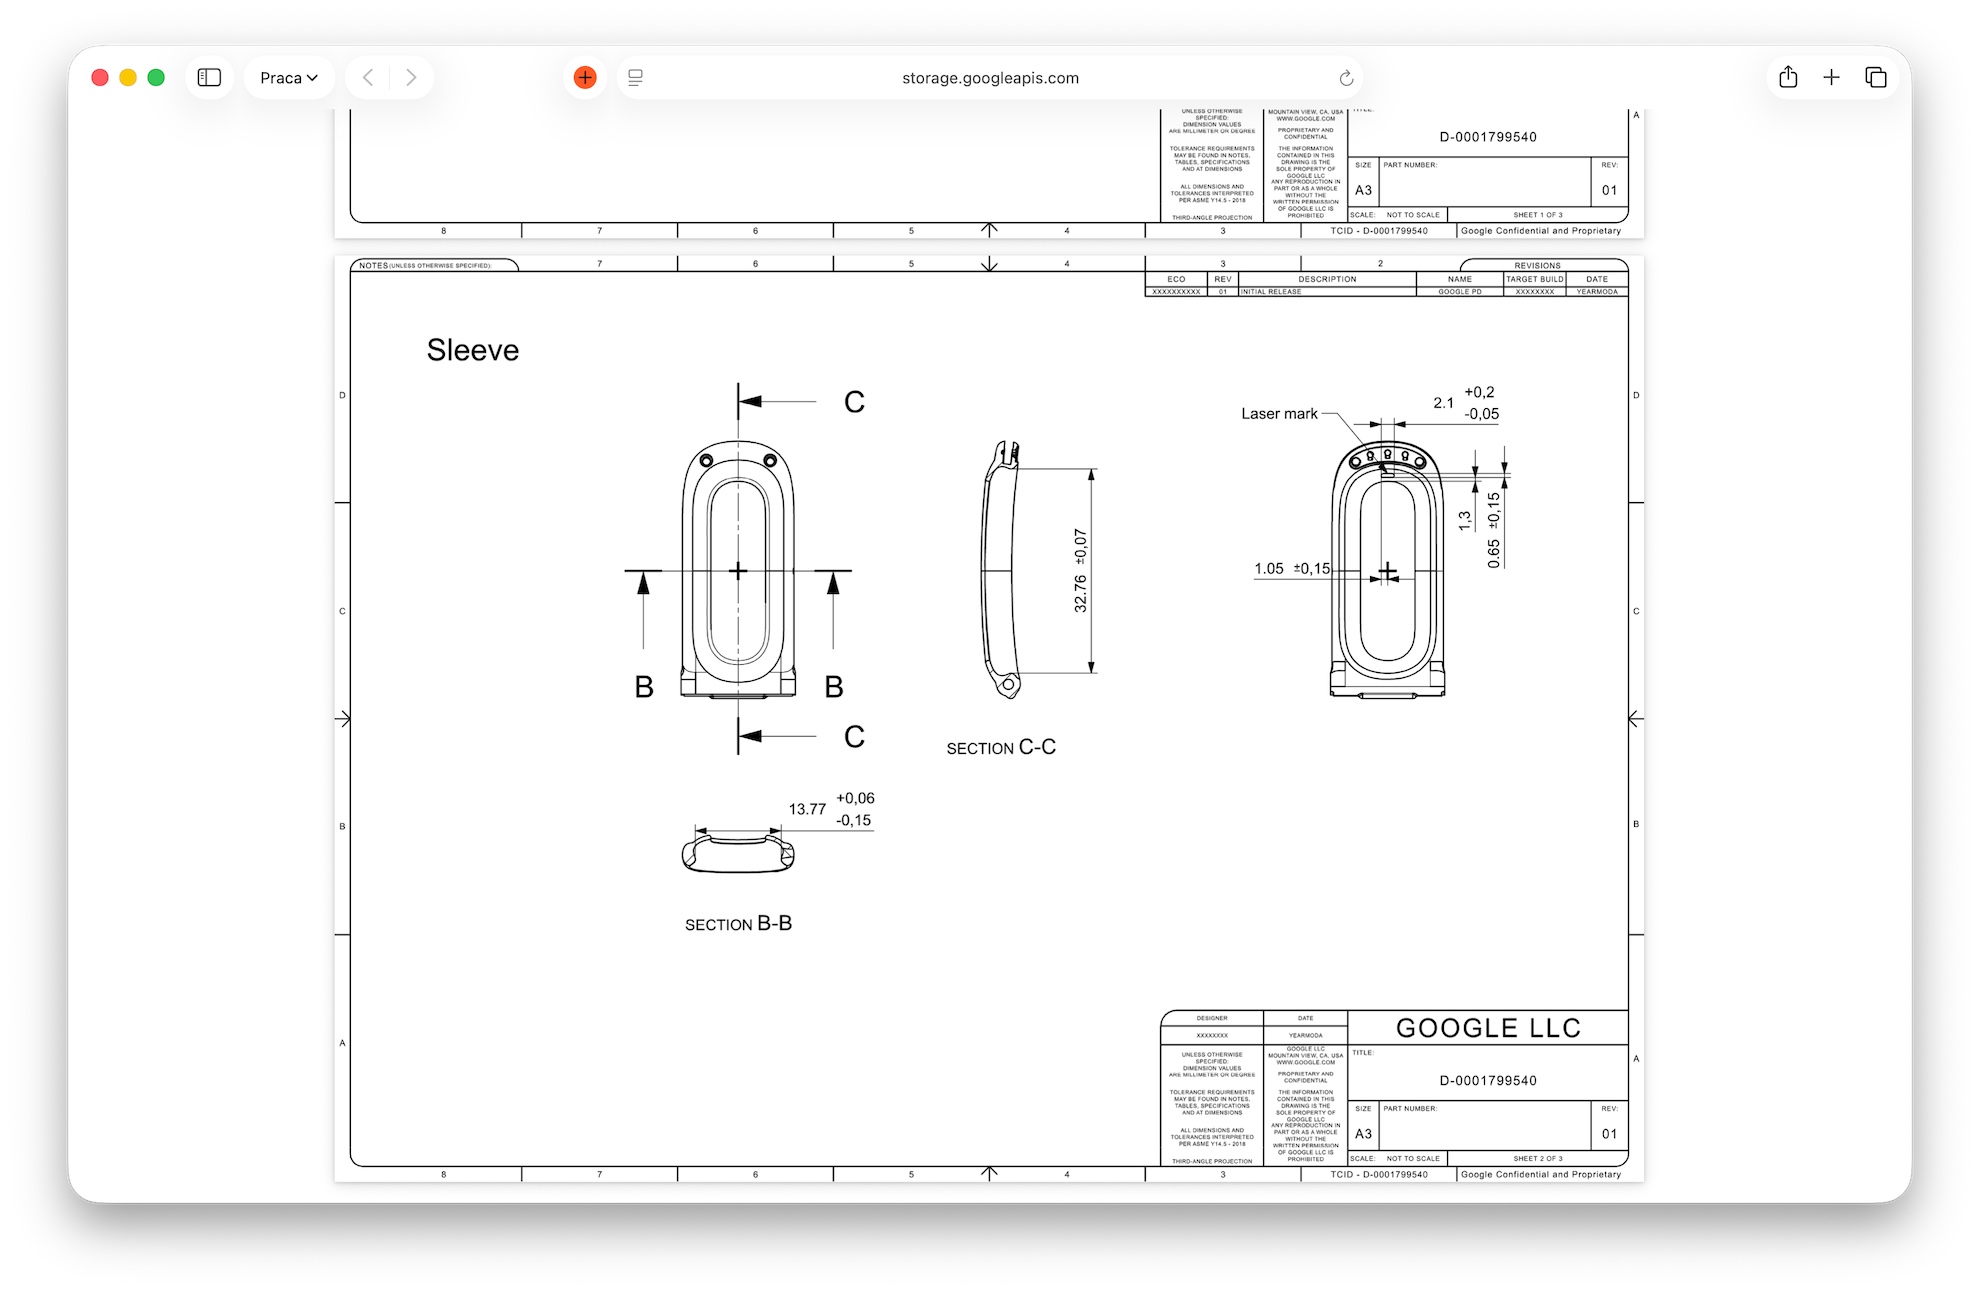Open the Reader view icon
Viewport: 1980px width, 1293px height.
pyautogui.click(x=635, y=78)
